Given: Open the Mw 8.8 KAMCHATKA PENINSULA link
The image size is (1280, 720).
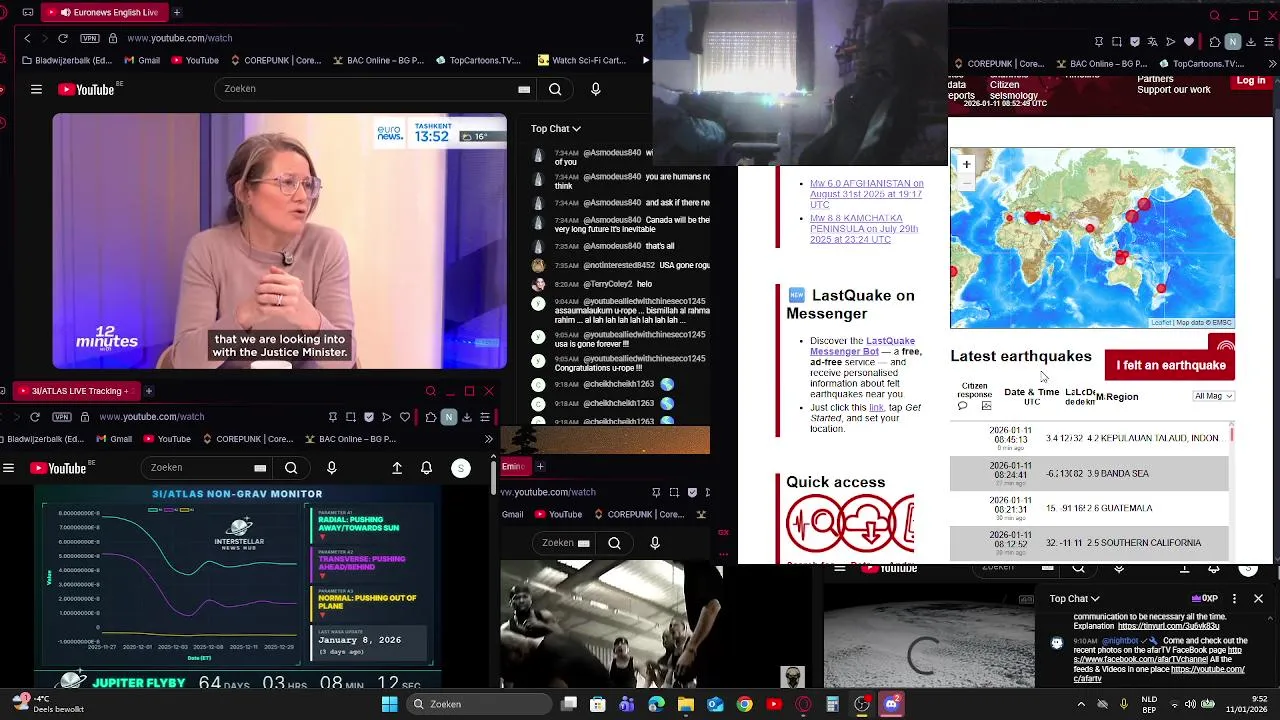Looking at the screenshot, I should point(863,229).
